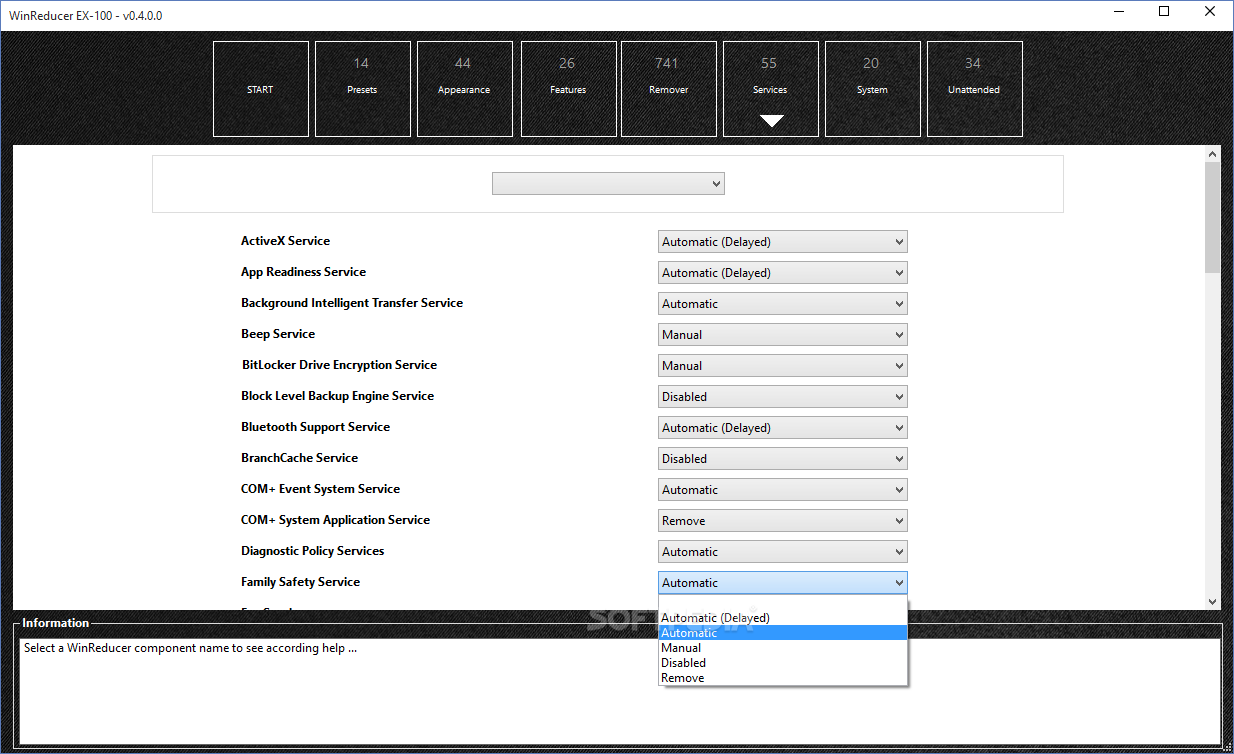Open Bluetooth Support Service dropdown

(x=783, y=428)
